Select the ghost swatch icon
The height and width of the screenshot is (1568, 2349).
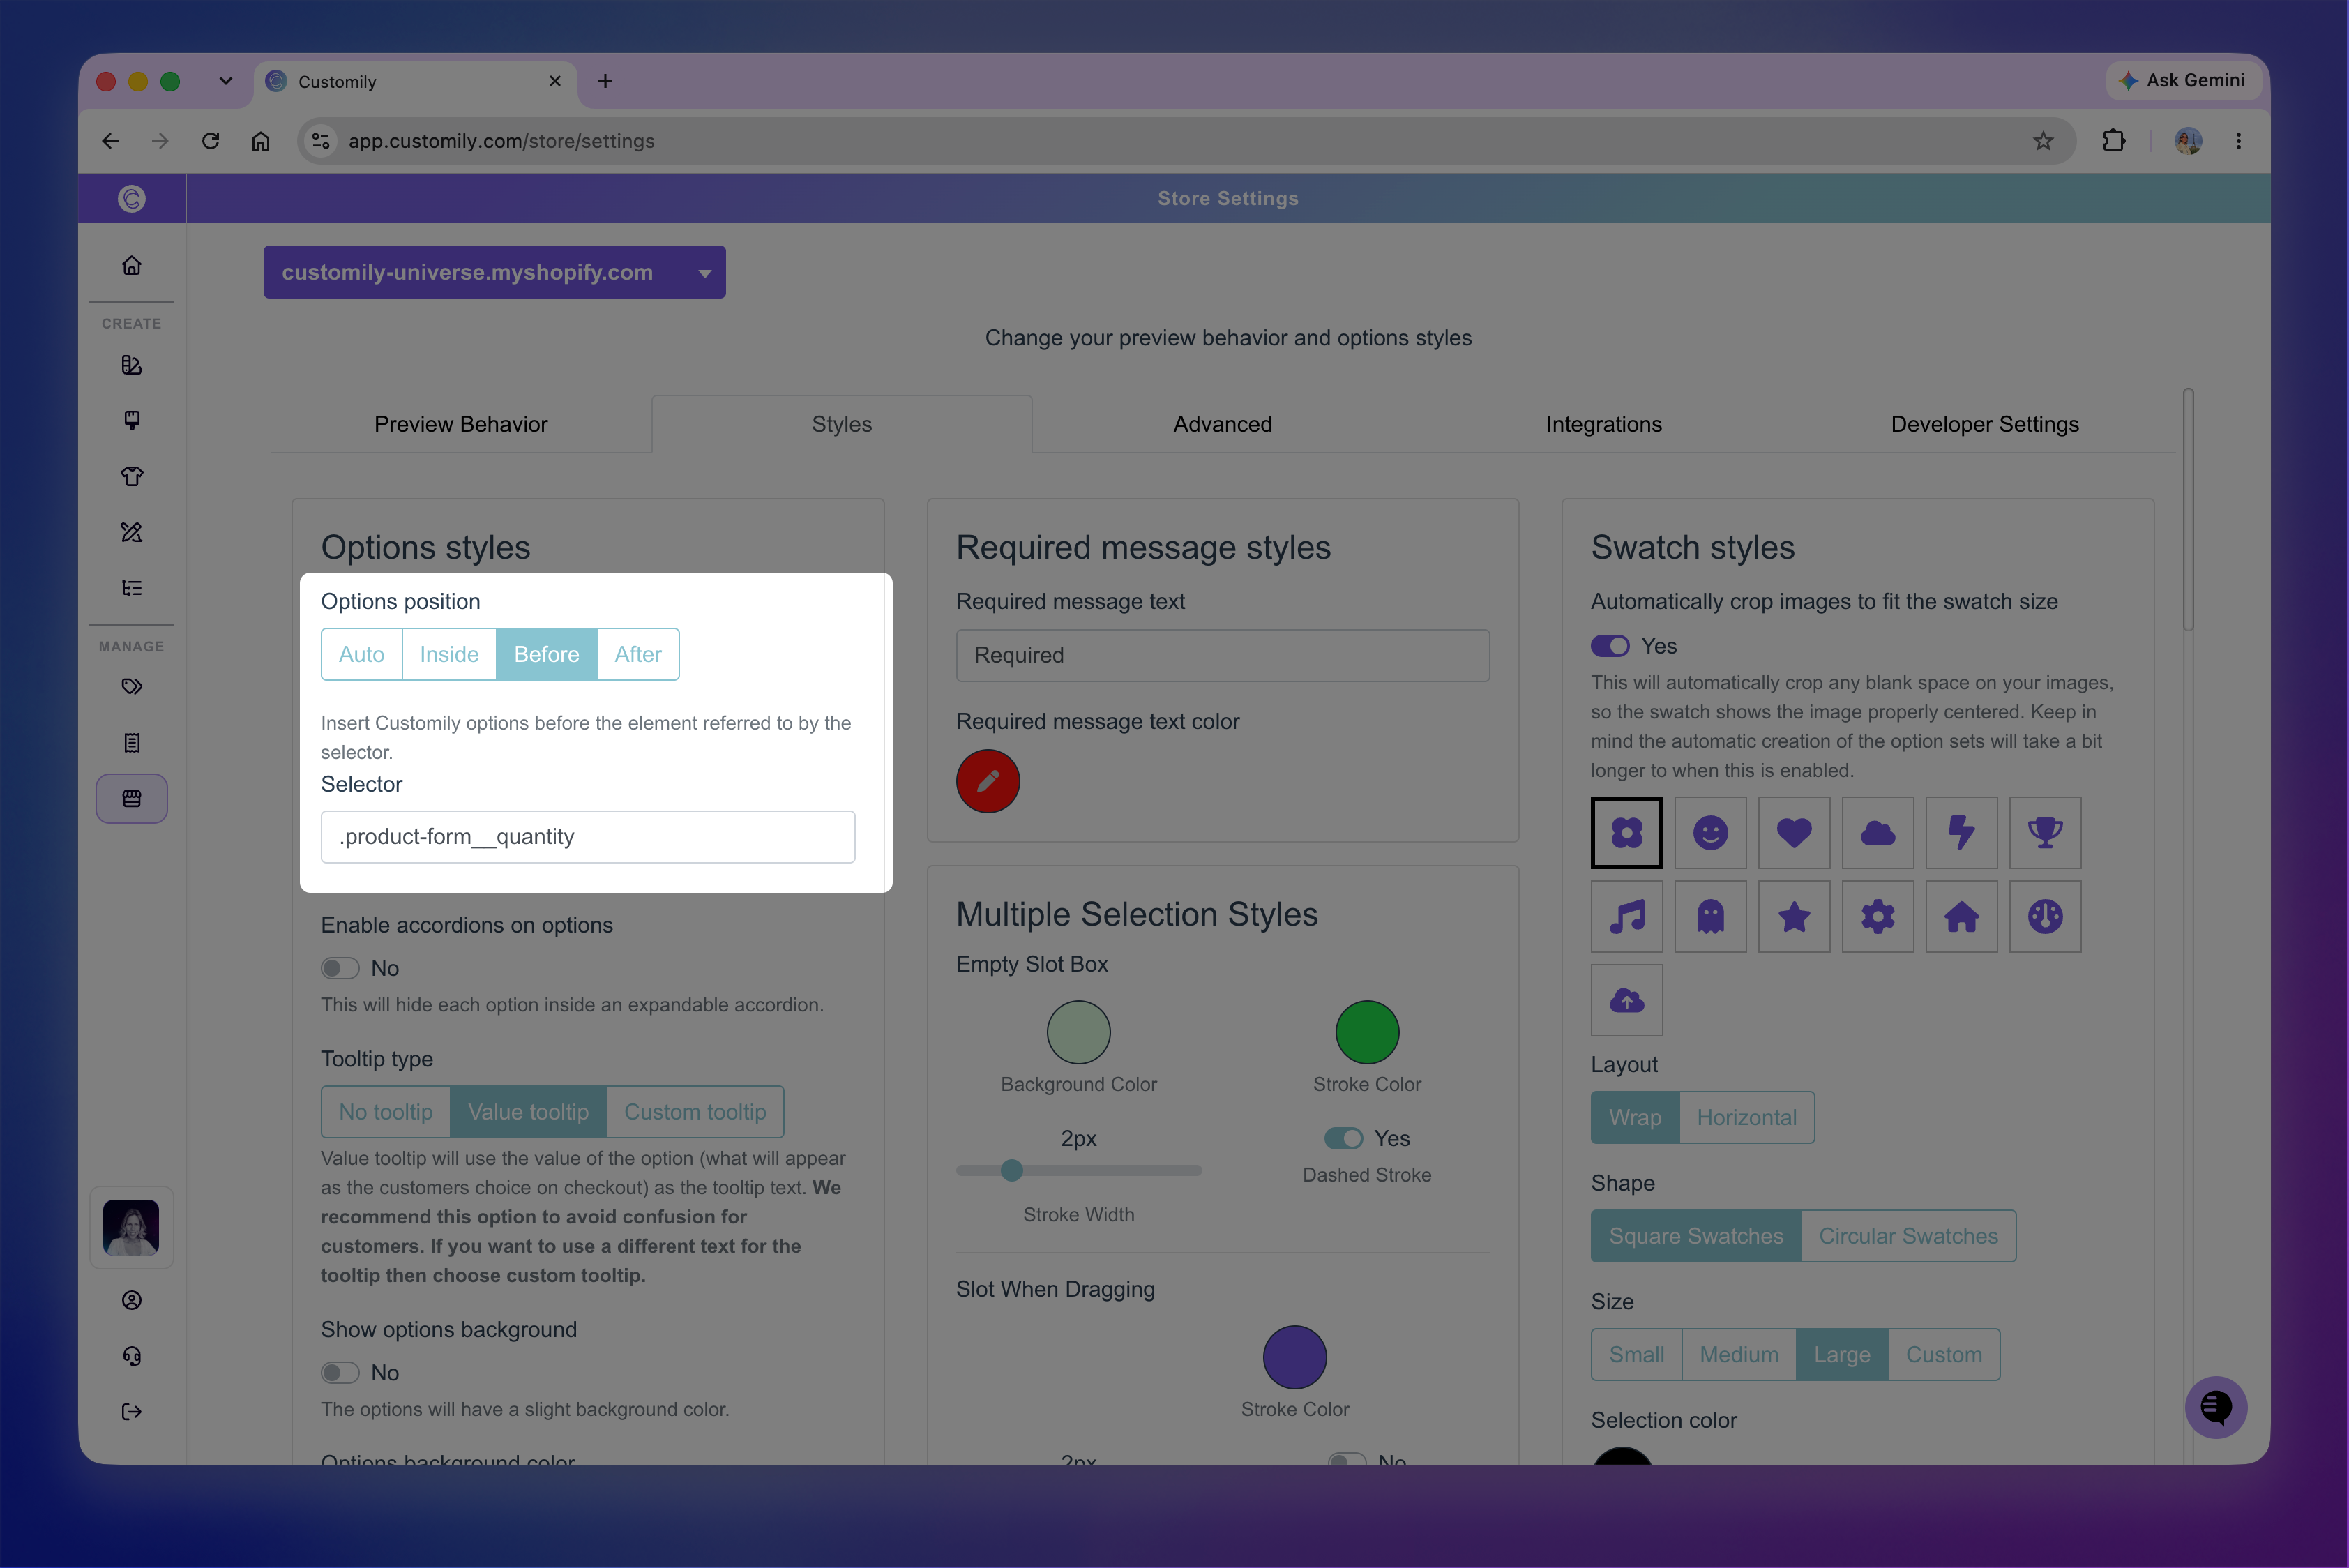pos(1710,916)
